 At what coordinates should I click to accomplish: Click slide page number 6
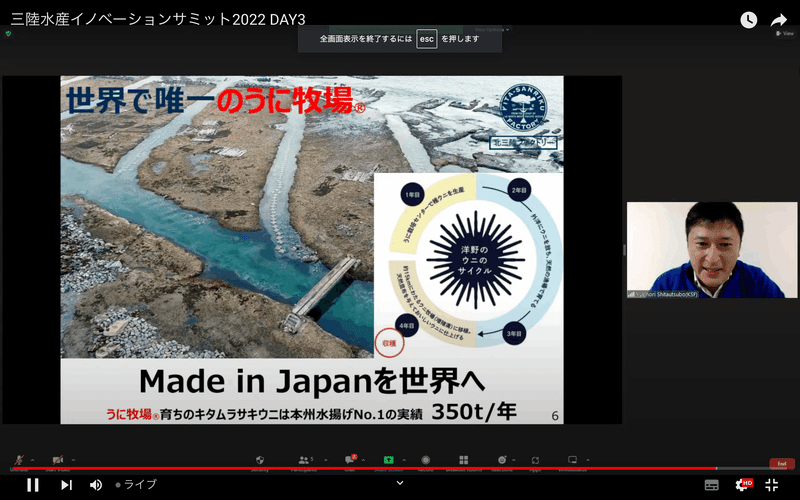pos(555,416)
